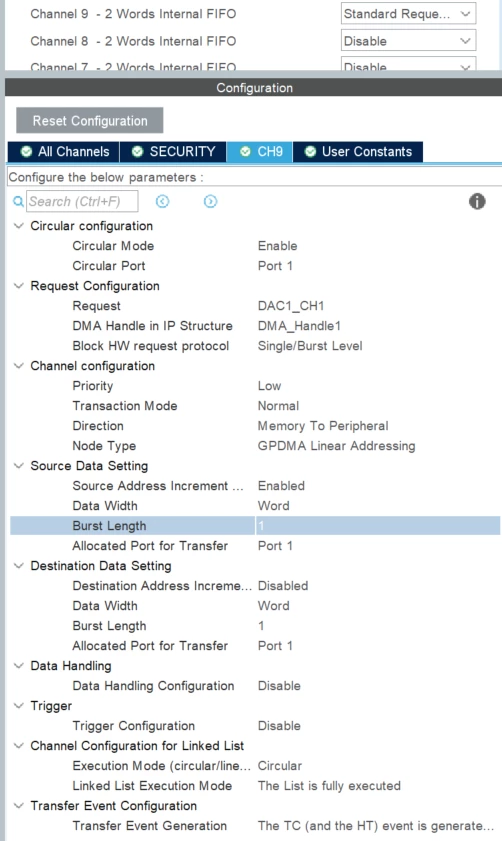Open the Channel 9 request dropdown
Screen dimensions: 502x841
pyautogui.click(x=408, y=14)
